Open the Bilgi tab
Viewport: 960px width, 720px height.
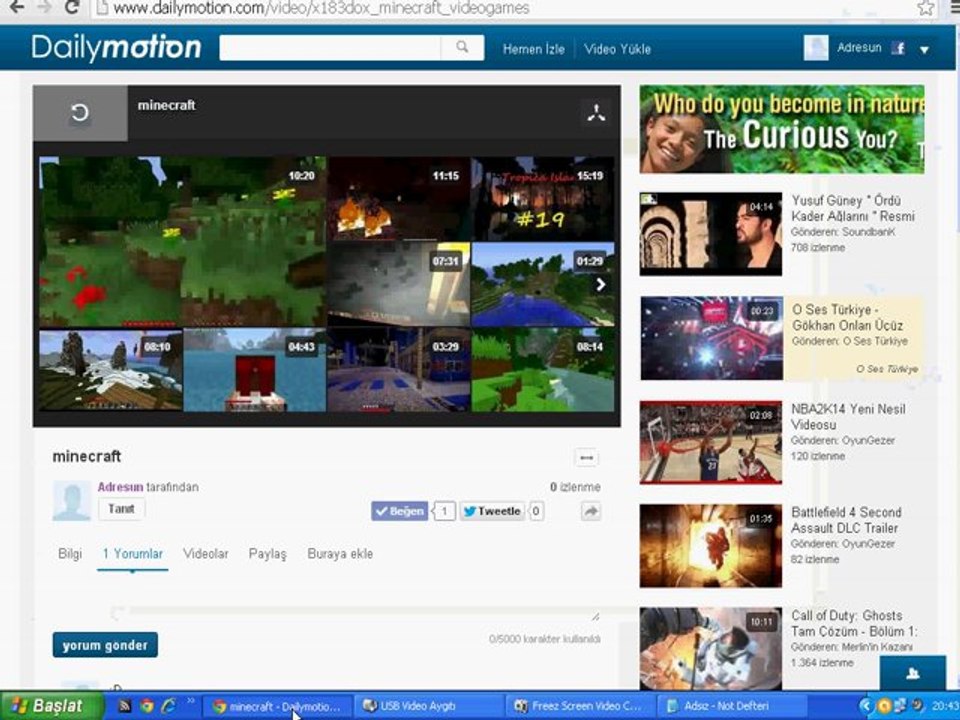click(x=70, y=553)
